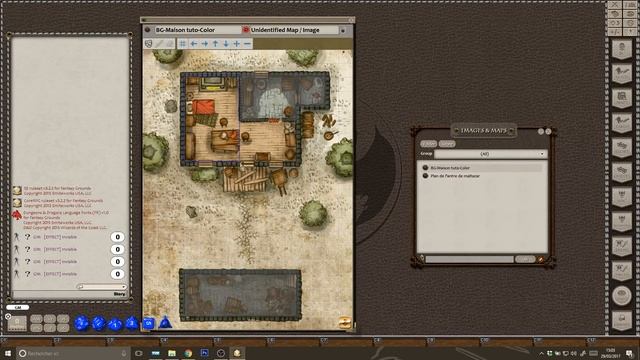Click the minus icon in map toolbar
The width and height of the screenshot is (640, 360).
pyautogui.click(x=247, y=44)
